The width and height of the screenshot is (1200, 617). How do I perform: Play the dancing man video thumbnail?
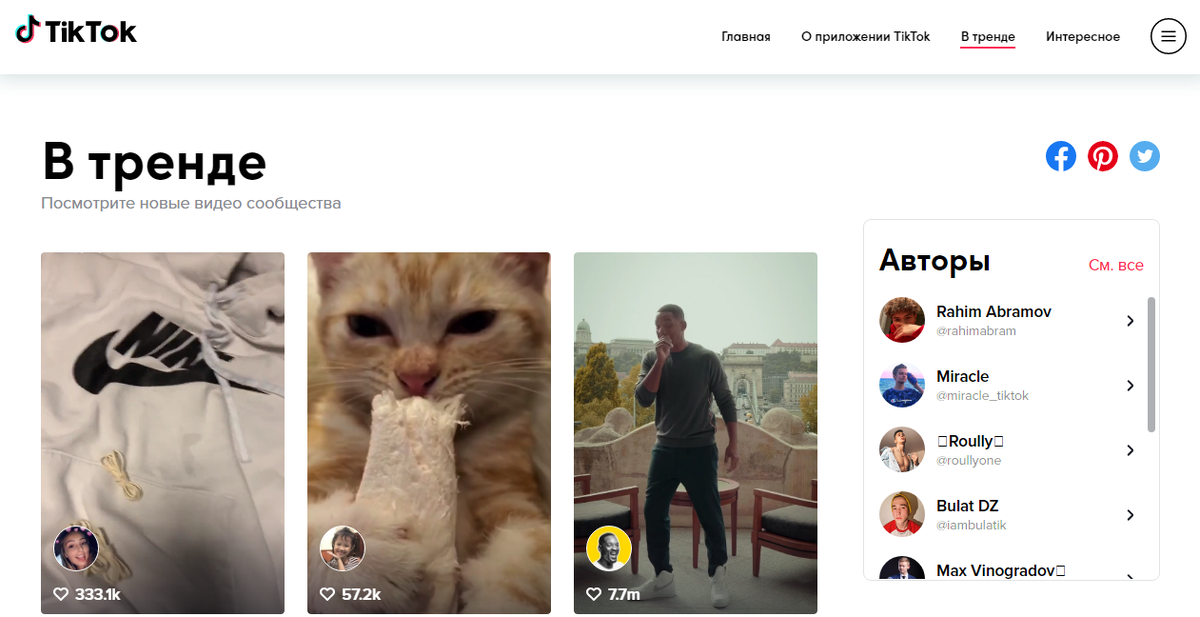[x=696, y=433]
